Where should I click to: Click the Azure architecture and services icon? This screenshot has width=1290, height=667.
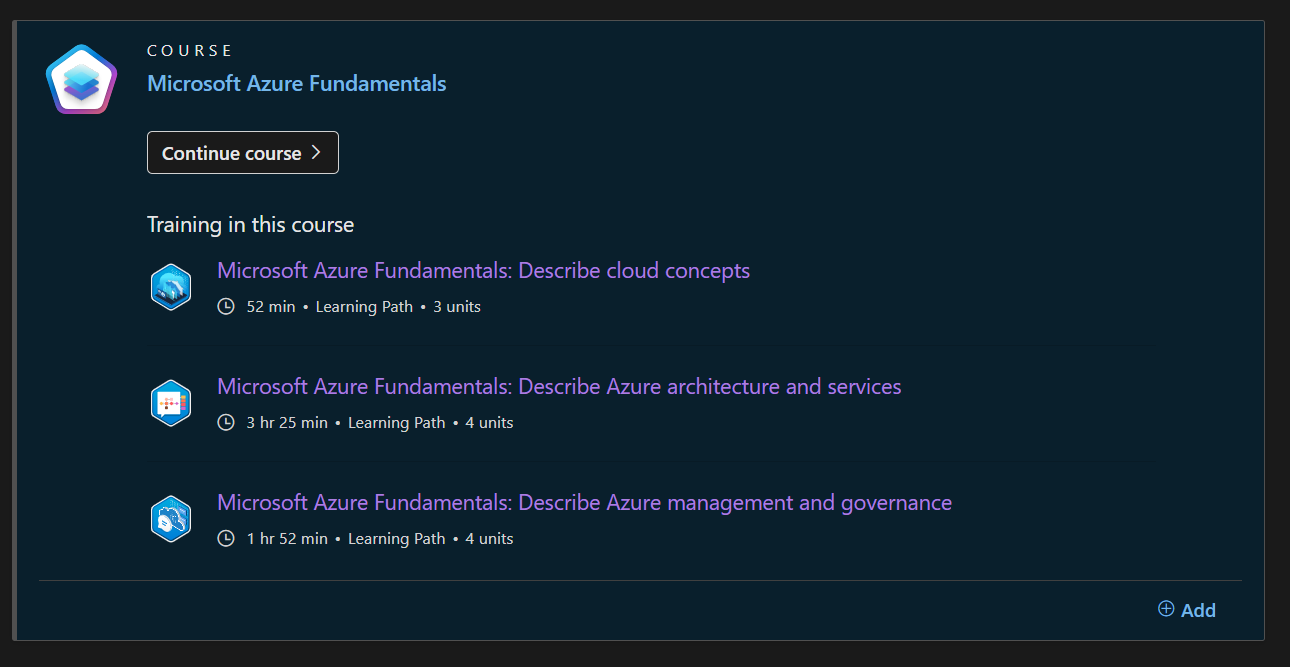(x=171, y=403)
